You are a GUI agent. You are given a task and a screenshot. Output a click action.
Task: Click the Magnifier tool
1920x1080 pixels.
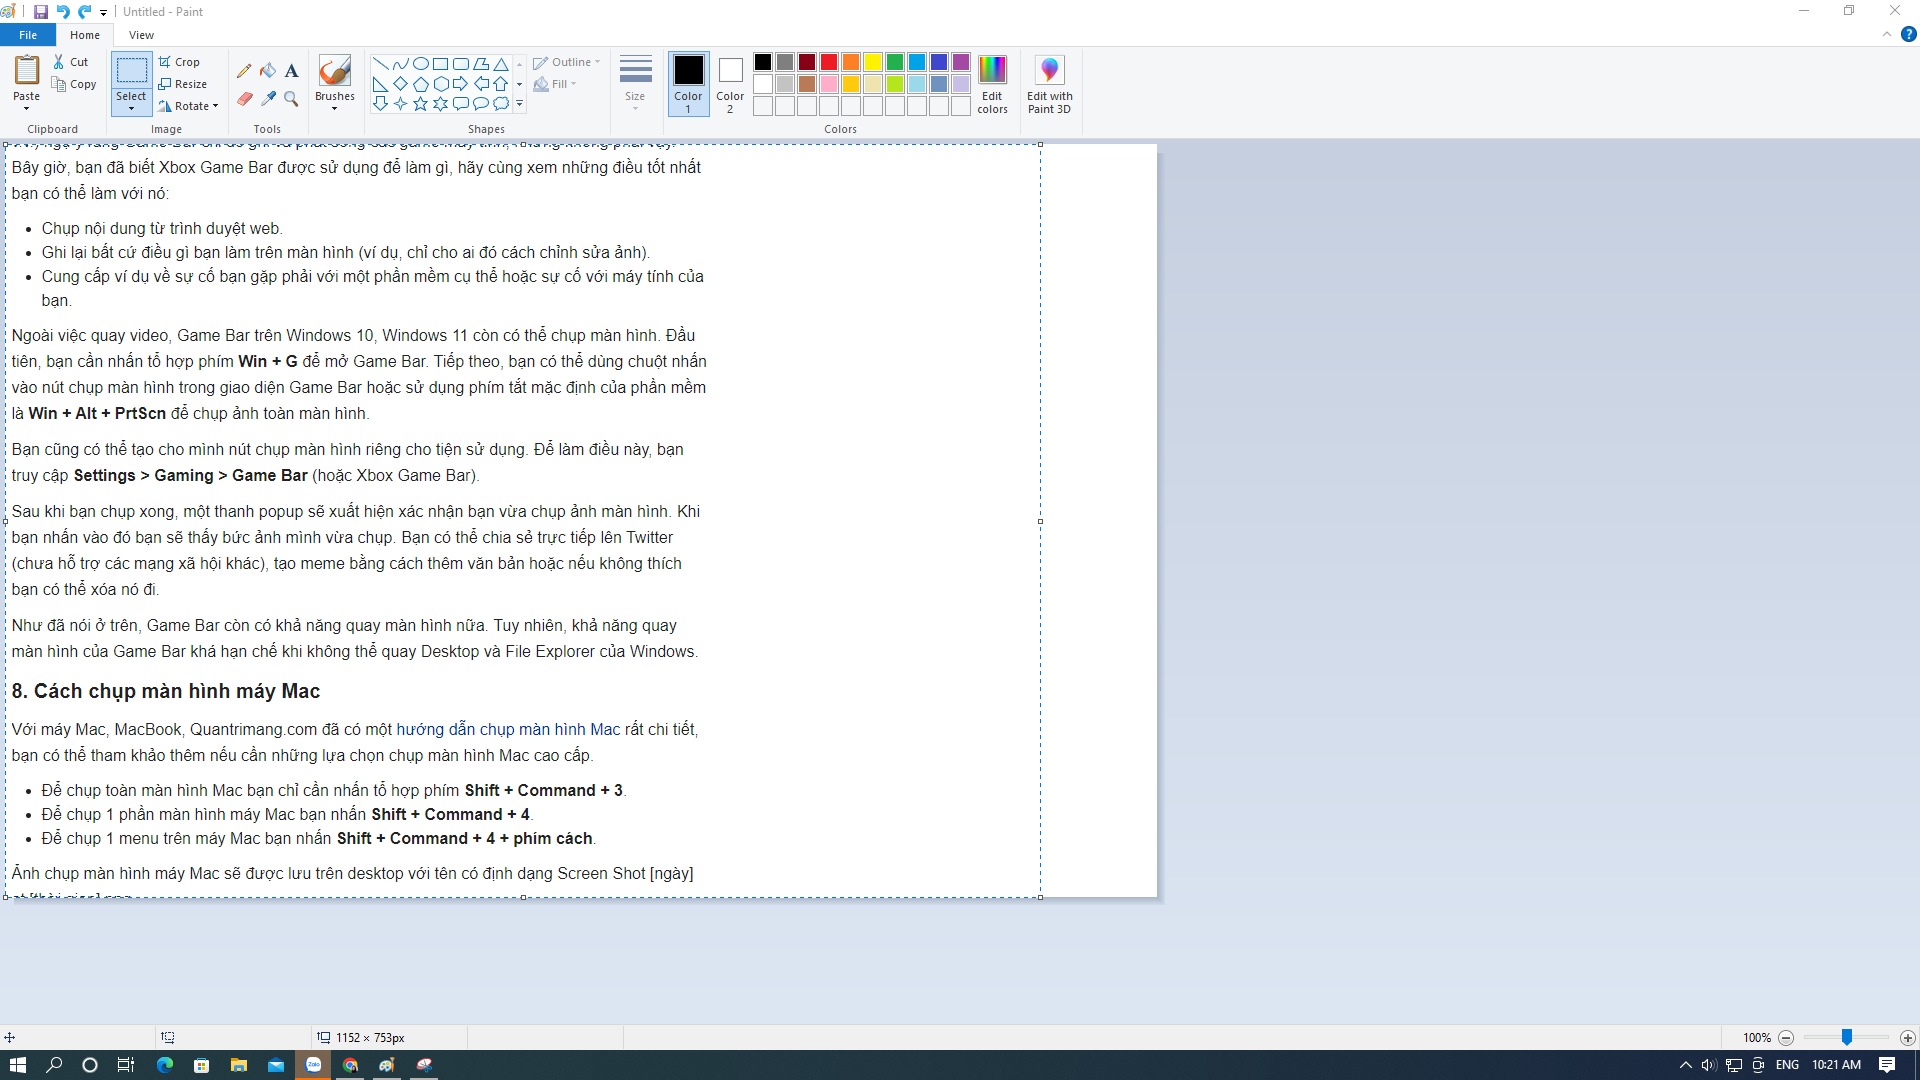[291, 99]
